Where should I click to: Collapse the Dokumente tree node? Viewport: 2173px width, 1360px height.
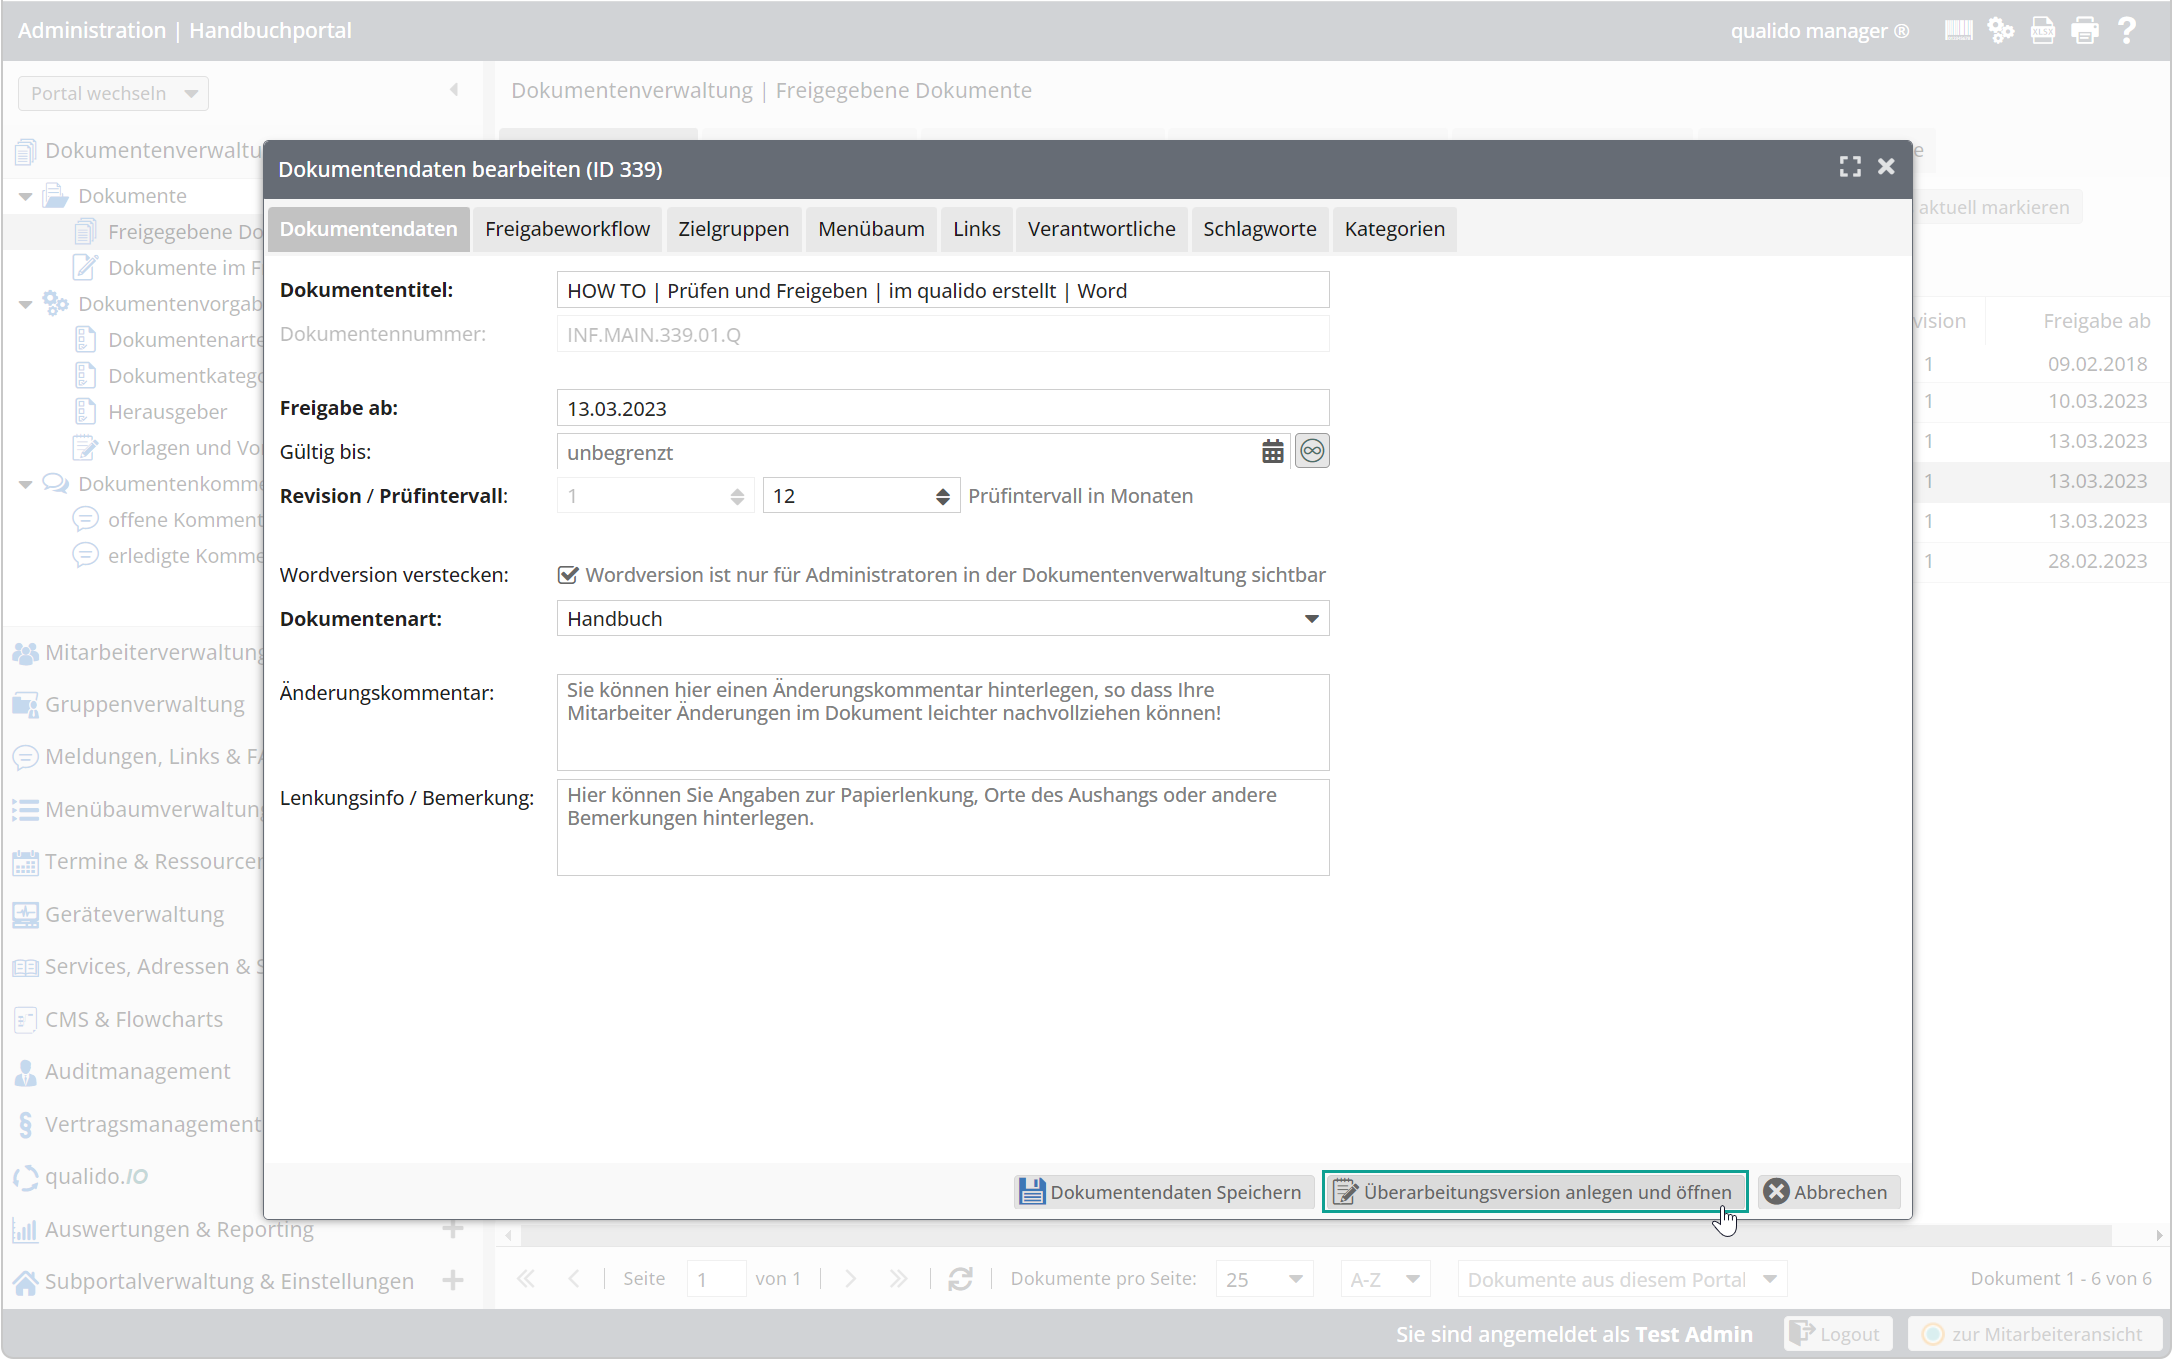click(x=26, y=196)
